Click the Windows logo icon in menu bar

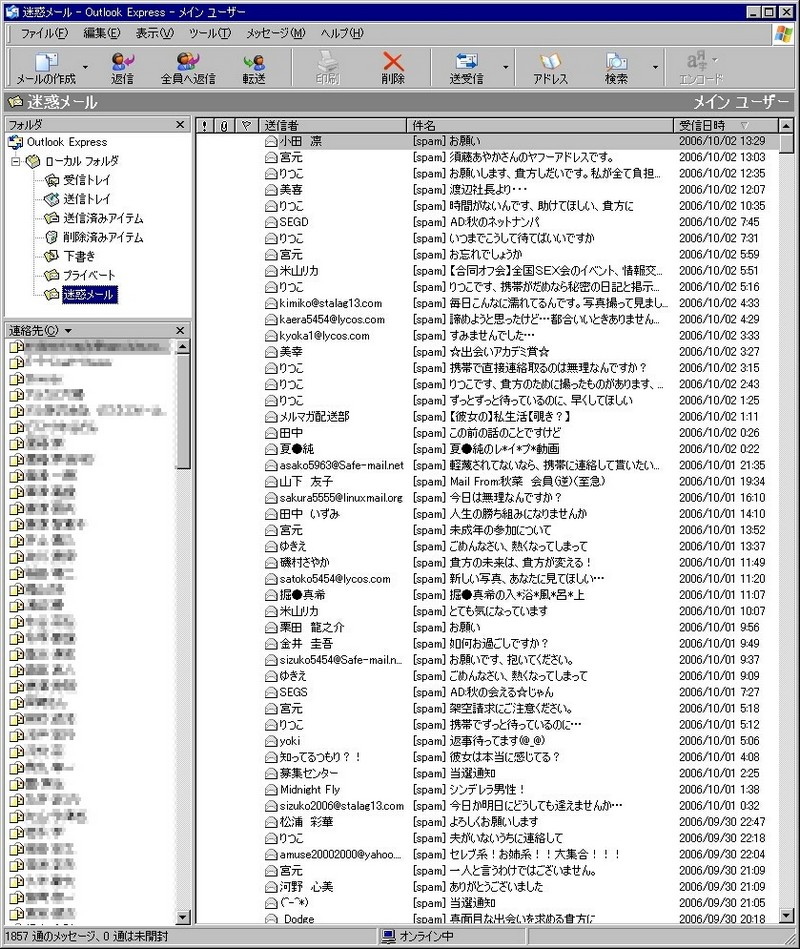[784, 34]
